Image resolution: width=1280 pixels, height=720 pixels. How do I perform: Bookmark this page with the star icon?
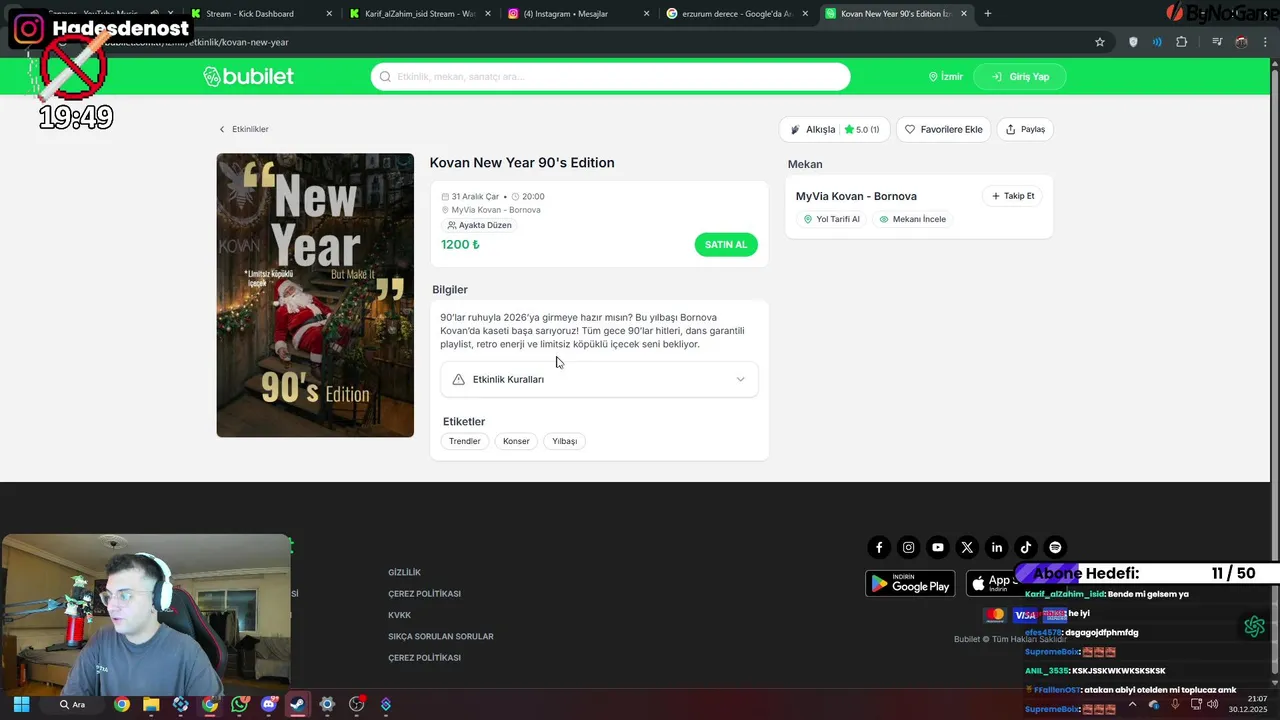[x=1100, y=42]
